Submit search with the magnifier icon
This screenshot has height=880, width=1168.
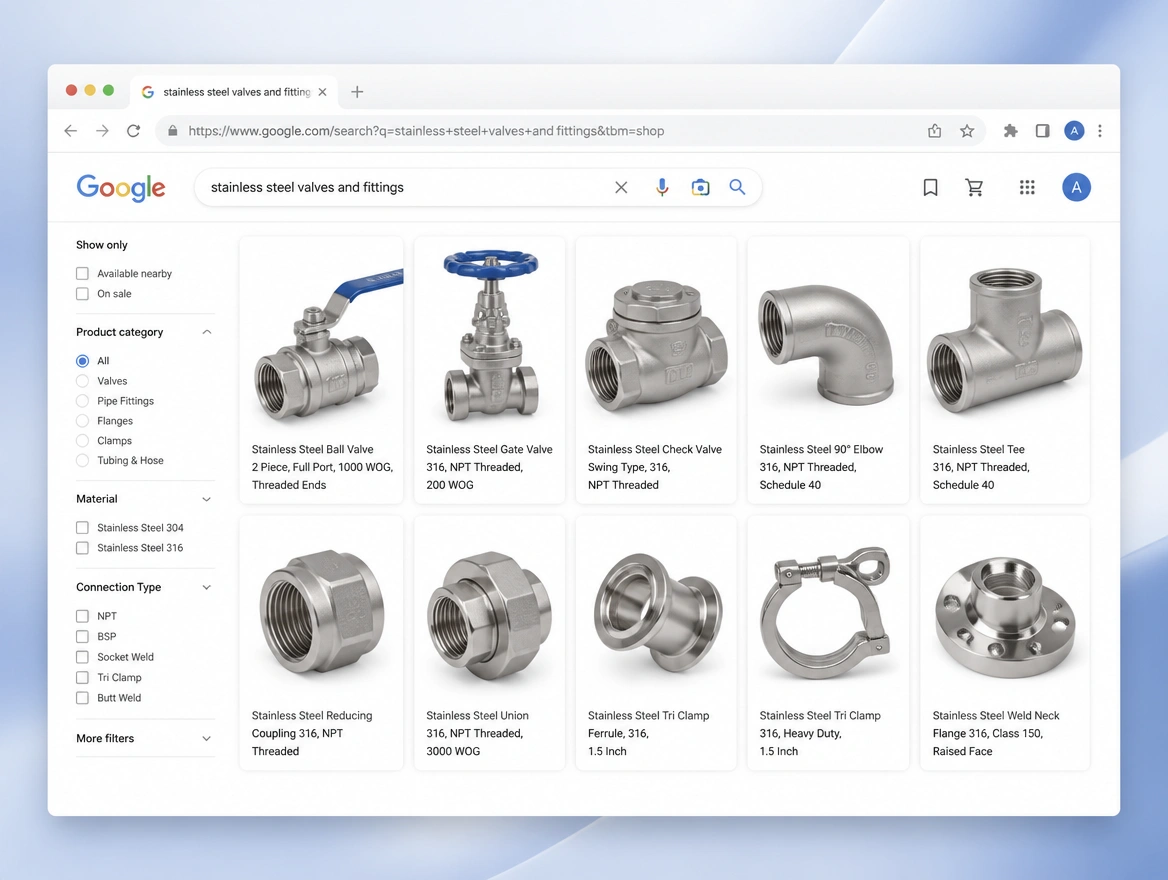tap(737, 187)
